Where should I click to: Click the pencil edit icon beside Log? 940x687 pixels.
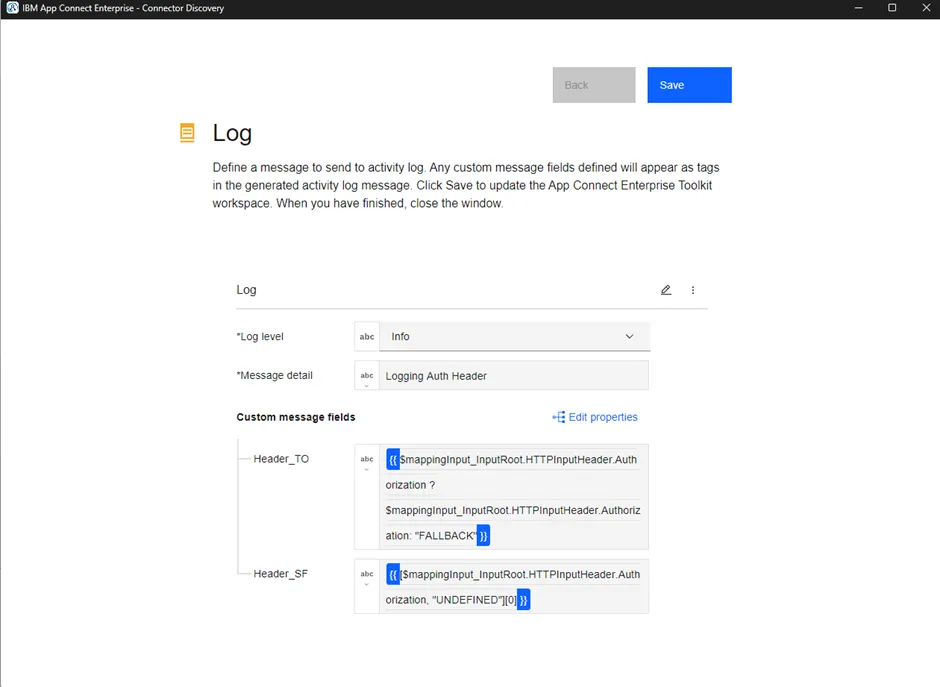pyautogui.click(x=665, y=290)
